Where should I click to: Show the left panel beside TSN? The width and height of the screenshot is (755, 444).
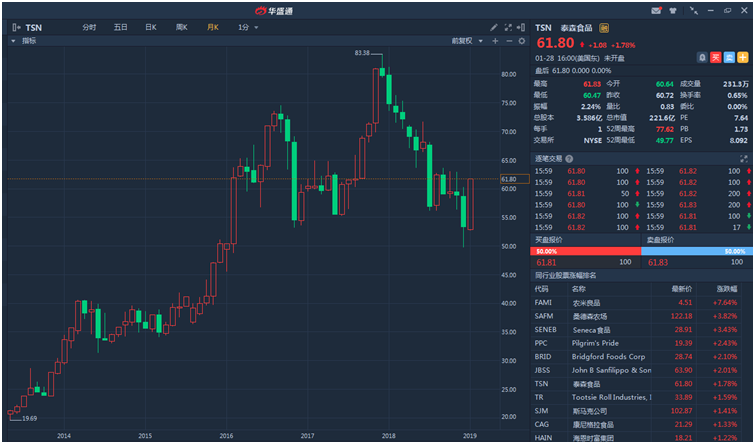(x=17, y=27)
